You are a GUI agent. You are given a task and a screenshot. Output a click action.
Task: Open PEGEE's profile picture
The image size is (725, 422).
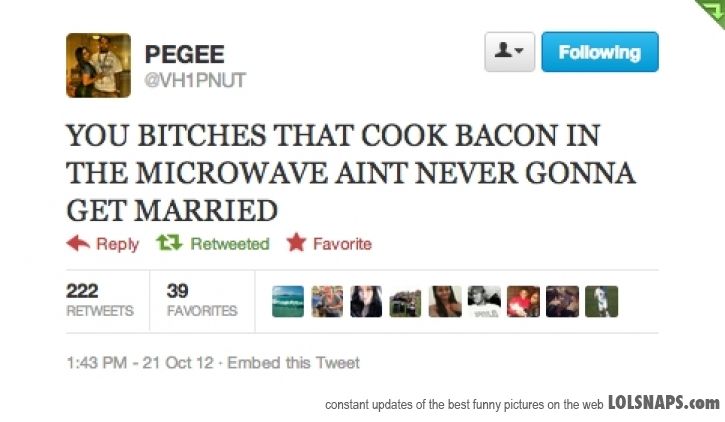(98, 65)
